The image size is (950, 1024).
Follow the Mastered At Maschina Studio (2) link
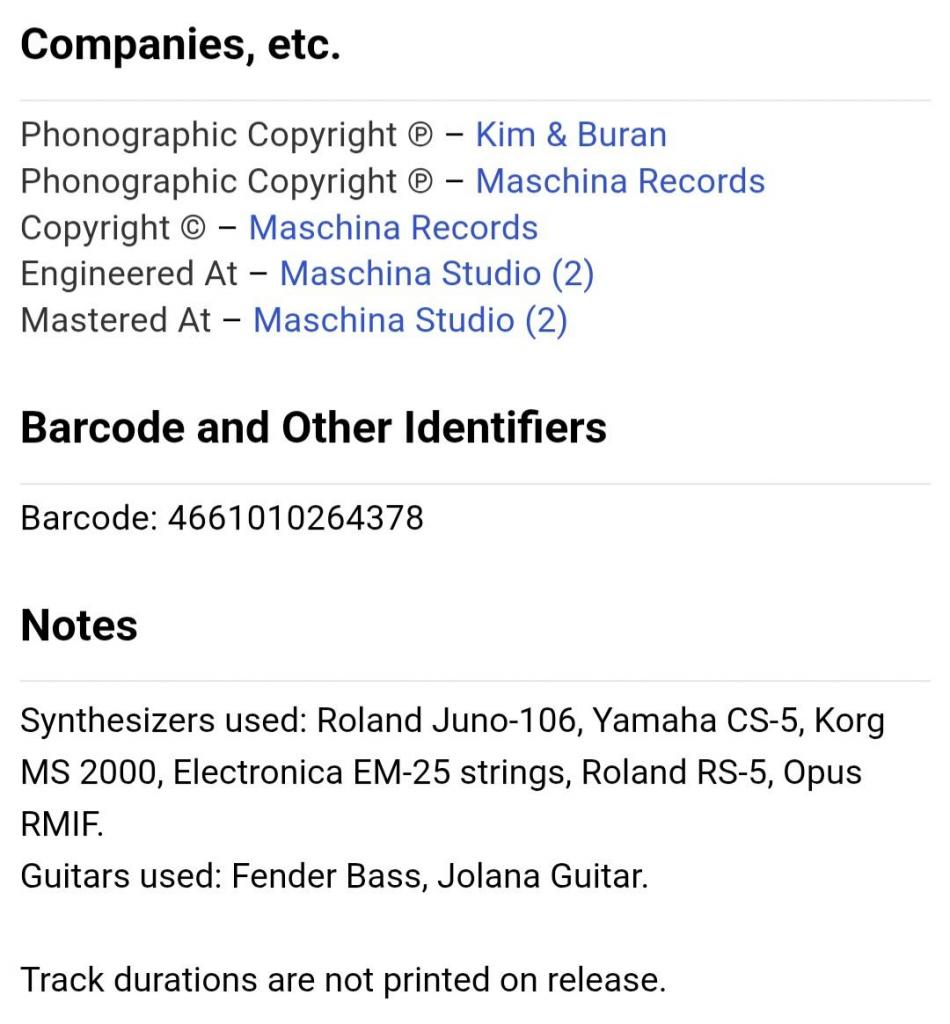pyautogui.click(x=410, y=320)
